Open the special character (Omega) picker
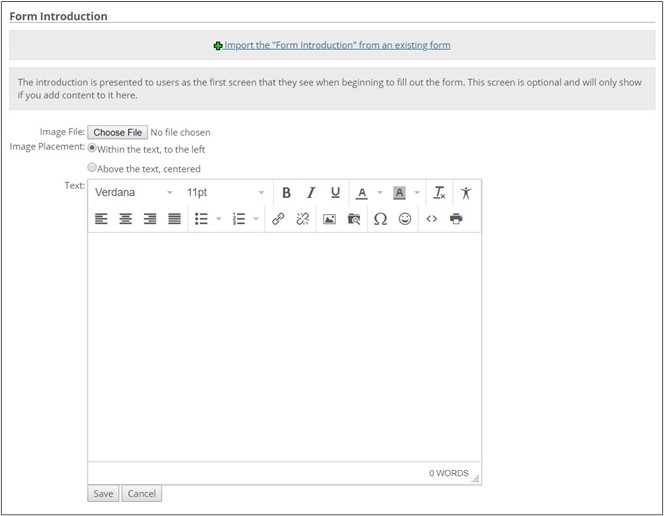Image resolution: width=664 pixels, height=516 pixels. click(x=380, y=219)
